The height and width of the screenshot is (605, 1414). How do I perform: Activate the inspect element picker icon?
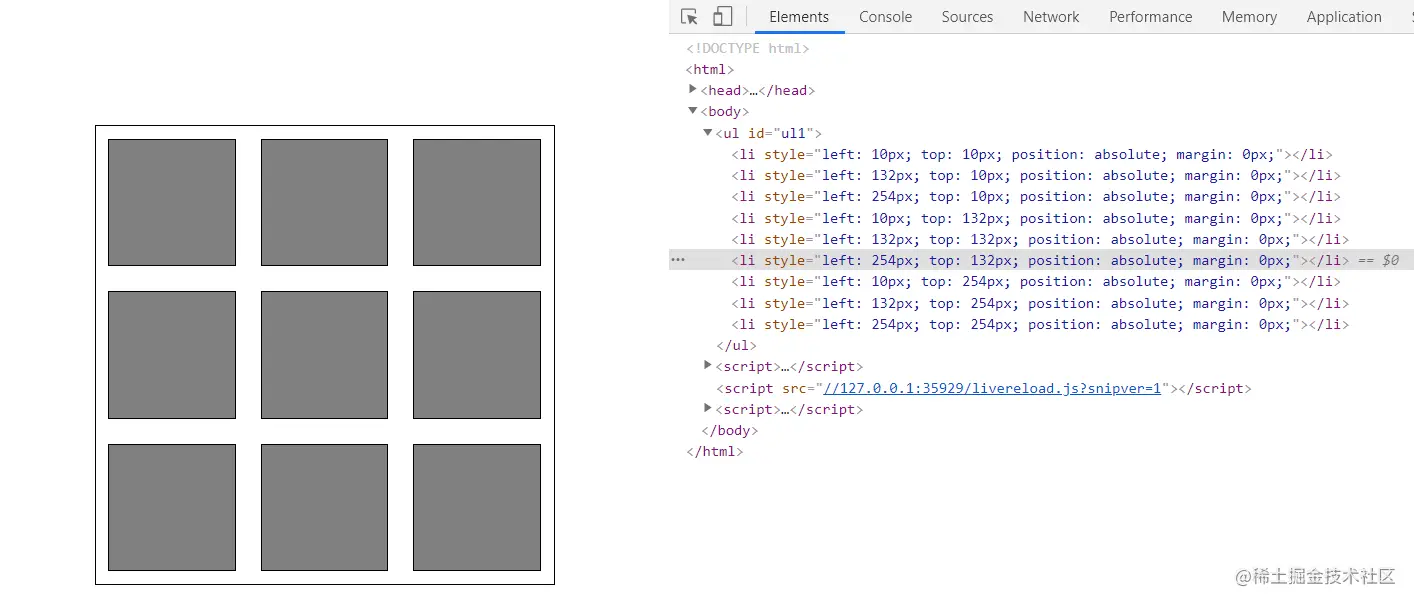tap(689, 17)
